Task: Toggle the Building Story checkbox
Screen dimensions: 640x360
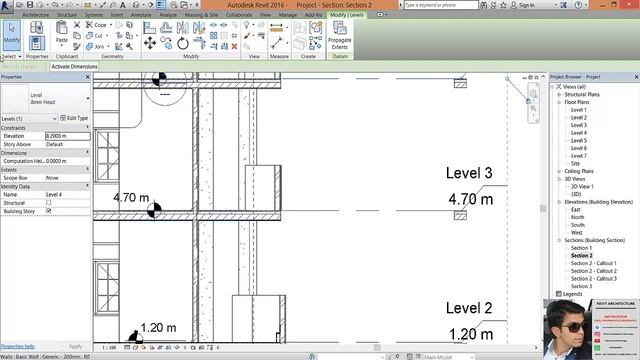Action: (49, 211)
